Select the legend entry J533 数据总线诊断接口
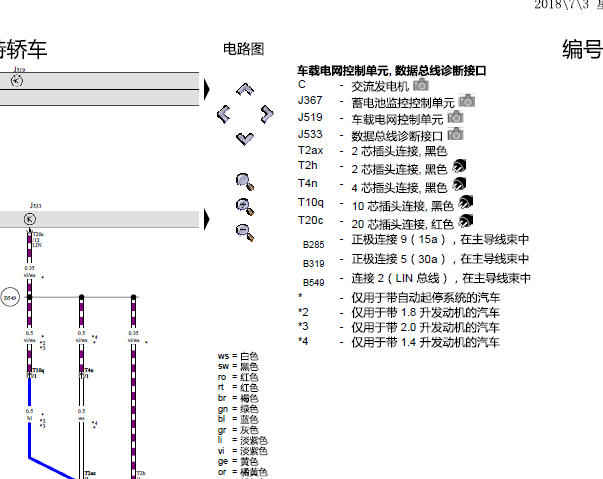The width and height of the screenshot is (603, 479). 371,136
